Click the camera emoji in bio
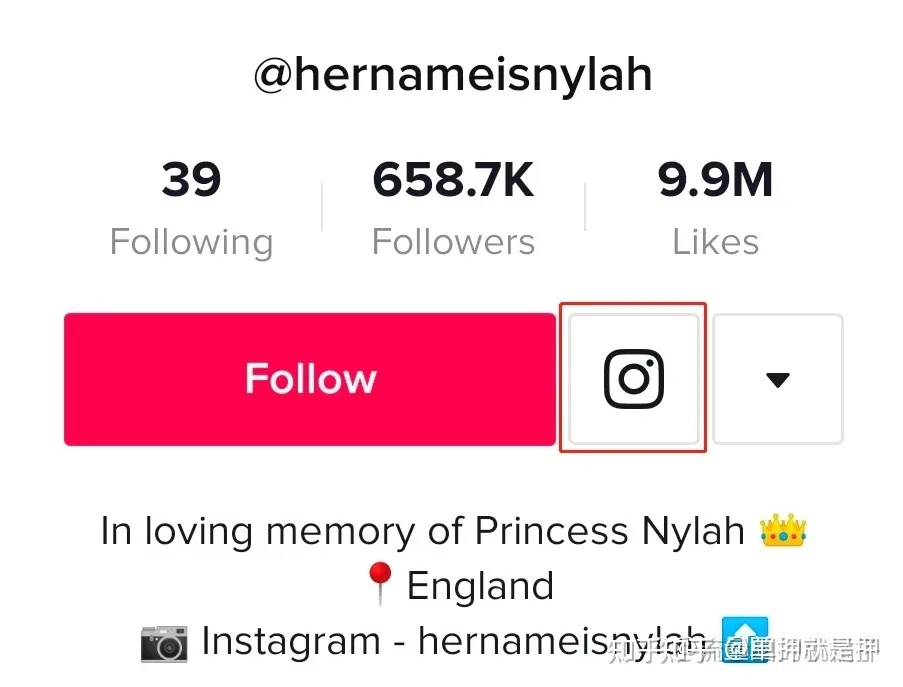This screenshot has width=903, height=687. pos(164,642)
